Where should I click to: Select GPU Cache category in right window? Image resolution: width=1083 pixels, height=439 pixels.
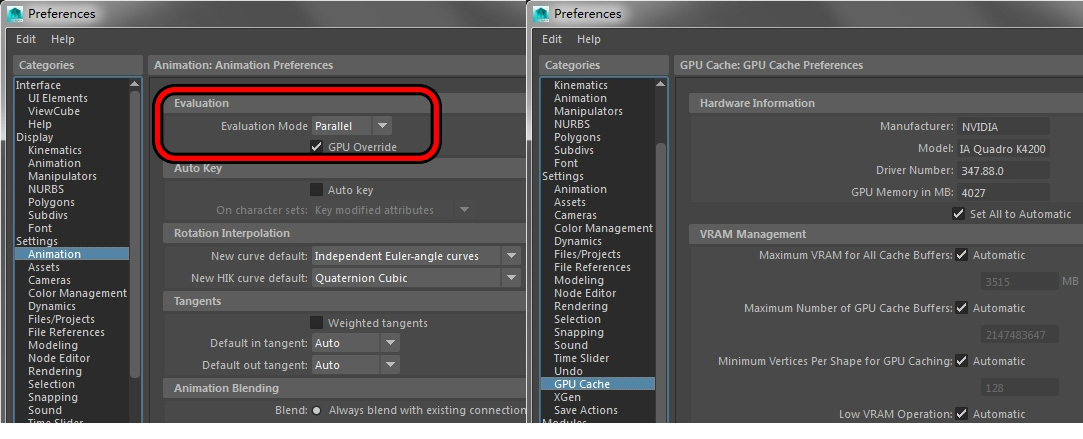tap(598, 384)
